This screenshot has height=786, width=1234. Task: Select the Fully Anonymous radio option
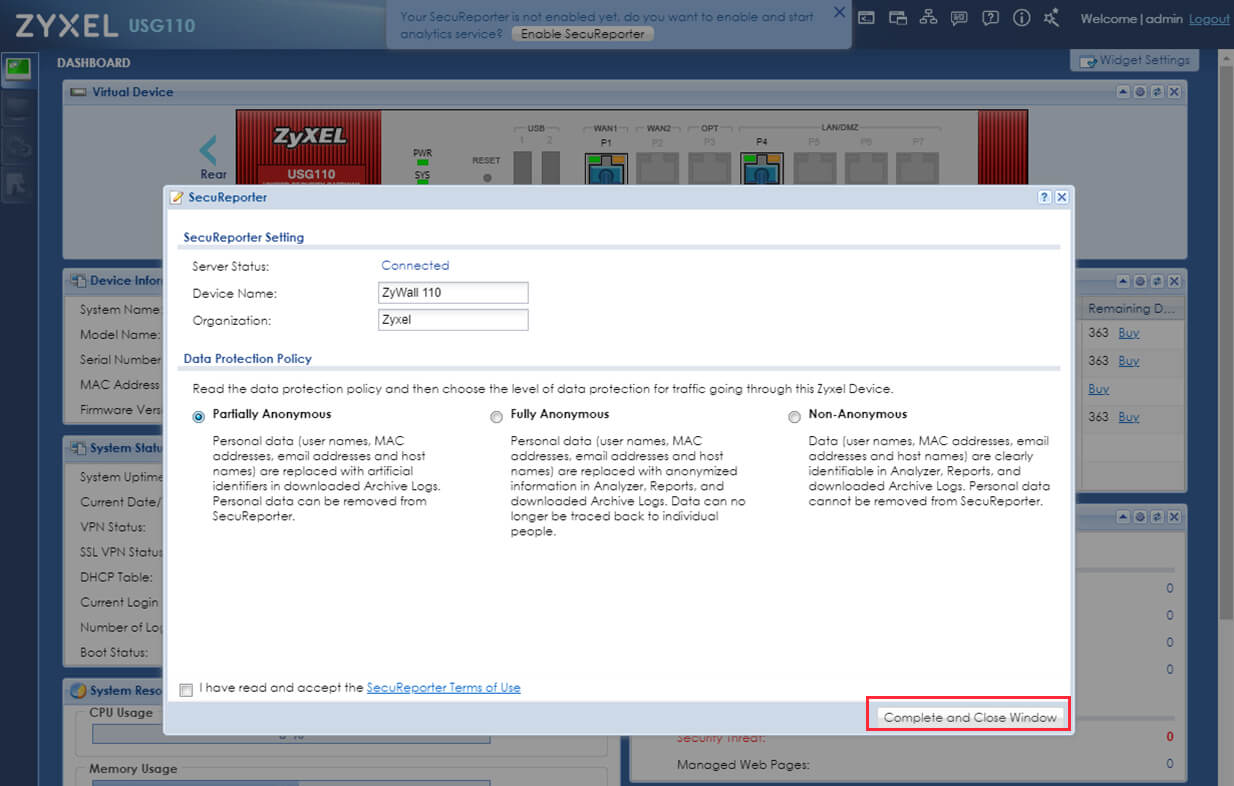click(497, 416)
